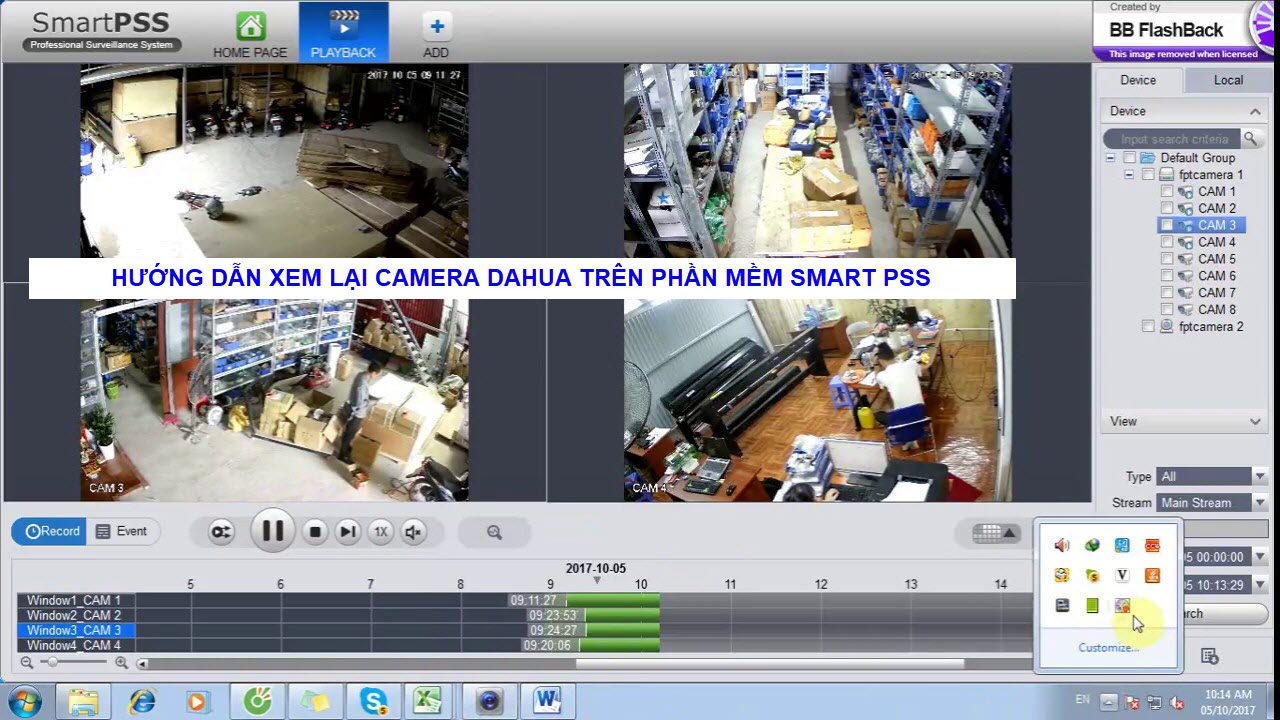Tick the fptcamera 2 checkbox
This screenshot has height=720, width=1280.
pos(1148,327)
